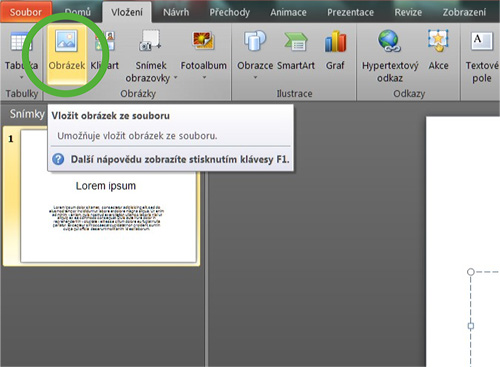Select slide 1 thumbnail
The height and width of the screenshot is (367, 500).
point(108,197)
